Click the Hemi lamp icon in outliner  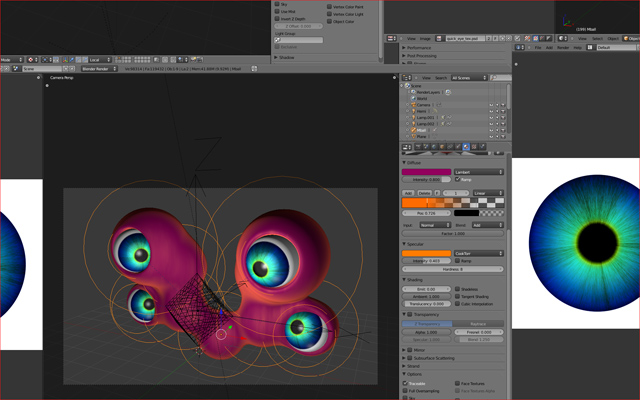click(412, 111)
